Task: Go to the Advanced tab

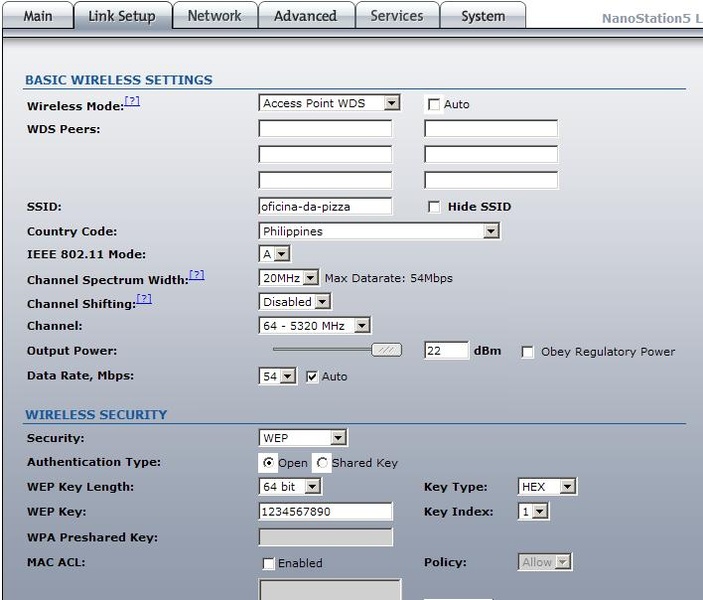Action: coord(305,16)
